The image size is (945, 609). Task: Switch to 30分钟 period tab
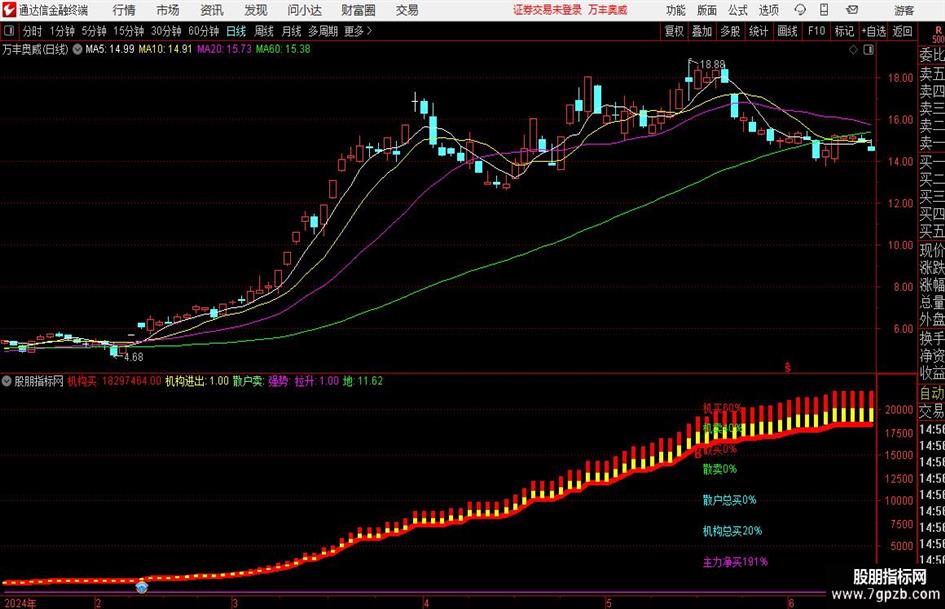click(166, 31)
